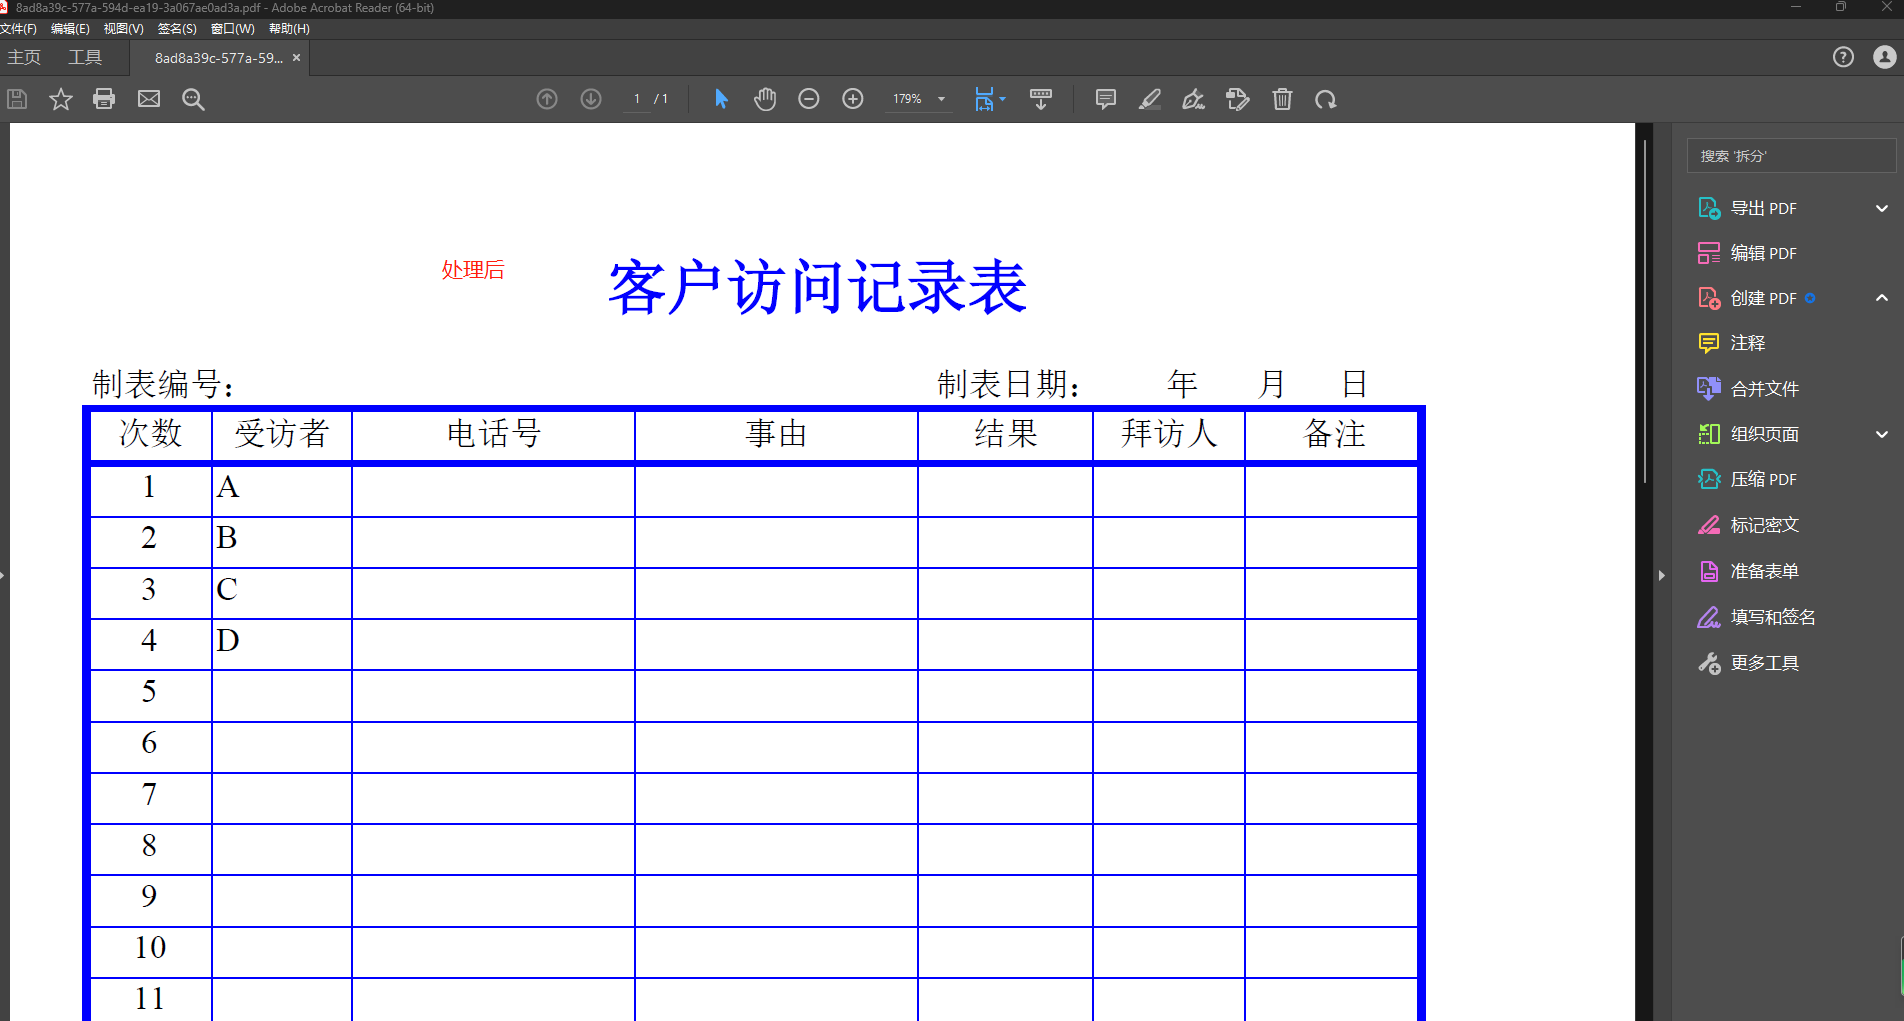Viewport: 1904px width, 1021px height.
Task: Click 更多工具 in the sidebar
Action: click(1765, 662)
